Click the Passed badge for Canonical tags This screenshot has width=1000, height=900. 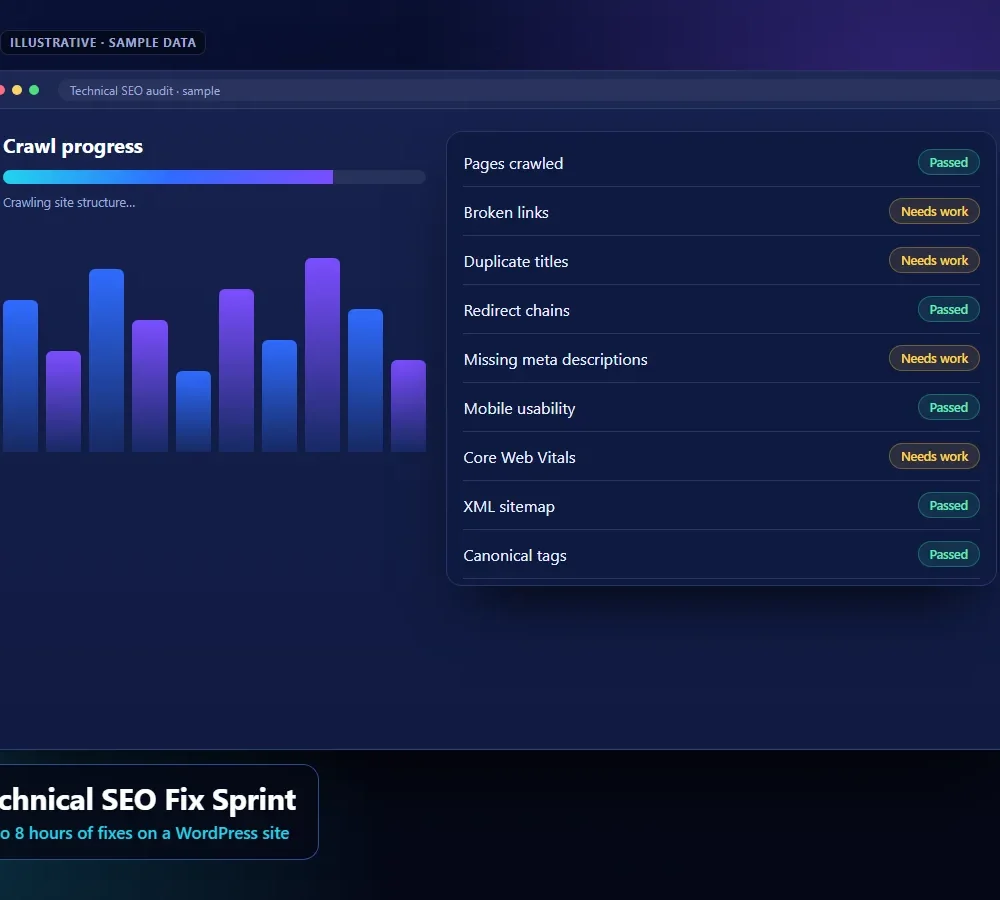pyautogui.click(x=948, y=555)
